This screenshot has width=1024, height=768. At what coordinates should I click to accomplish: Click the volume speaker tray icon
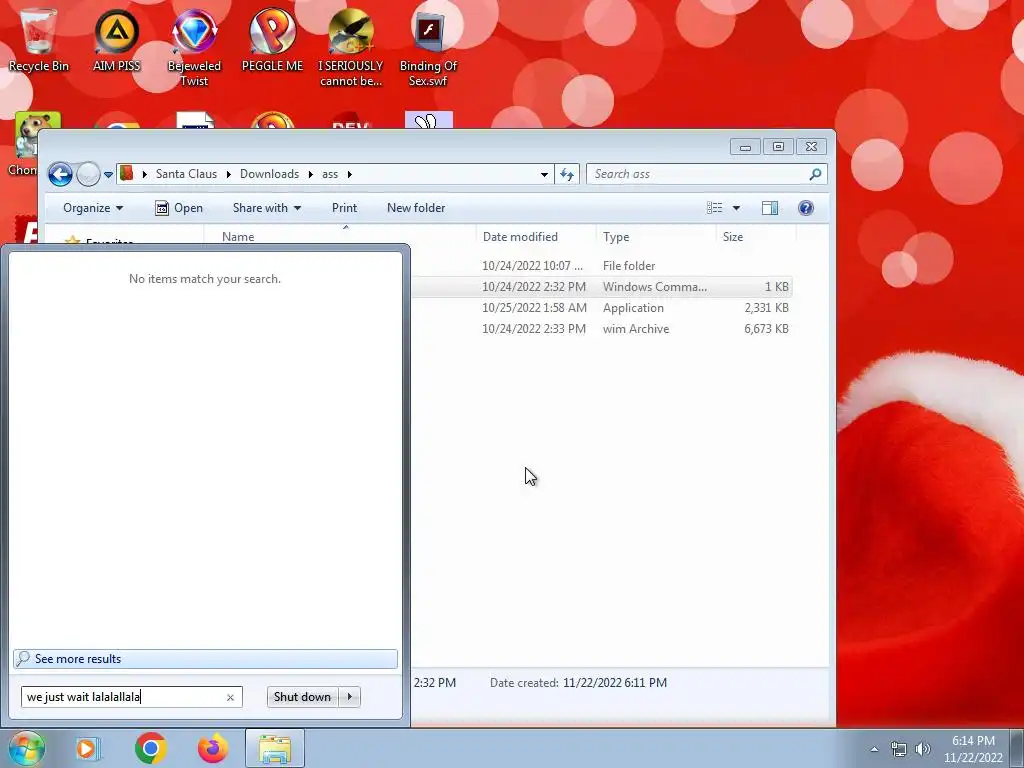pyautogui.click(x=923, y=749)
